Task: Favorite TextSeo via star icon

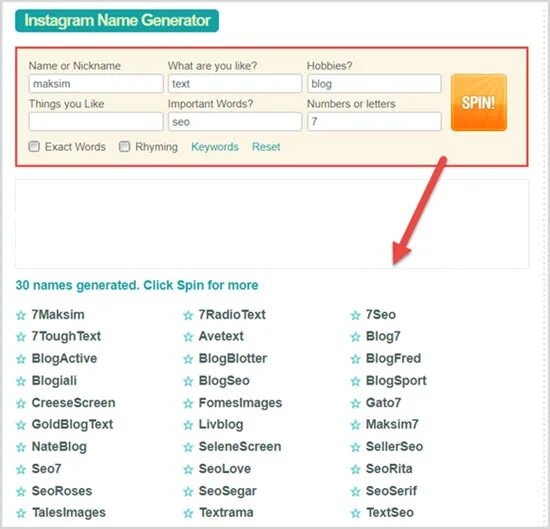Action: click(356, 514)
